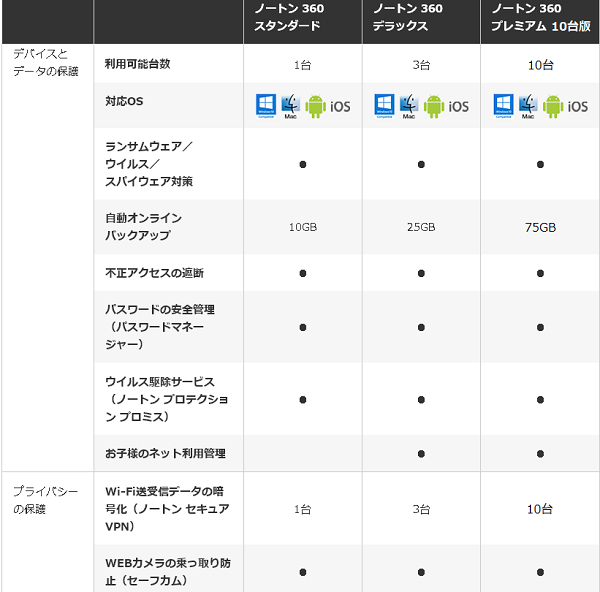Click 3台 in the VPN row
600x592 pixels.
pyautogui.click(x=421, y=509)
